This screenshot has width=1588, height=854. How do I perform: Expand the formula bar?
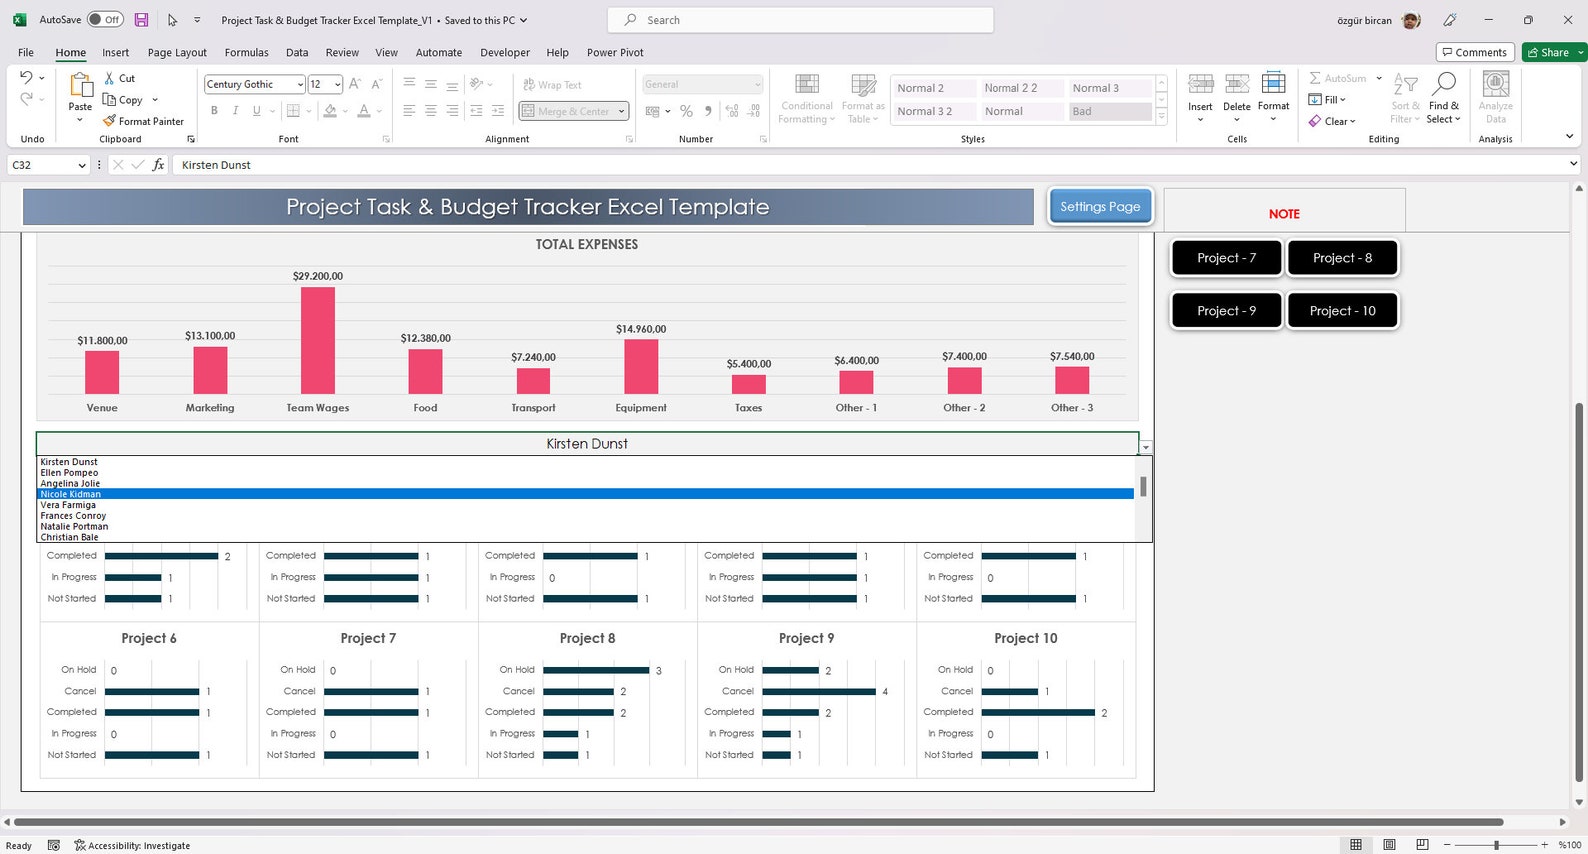click(1573, 164)
